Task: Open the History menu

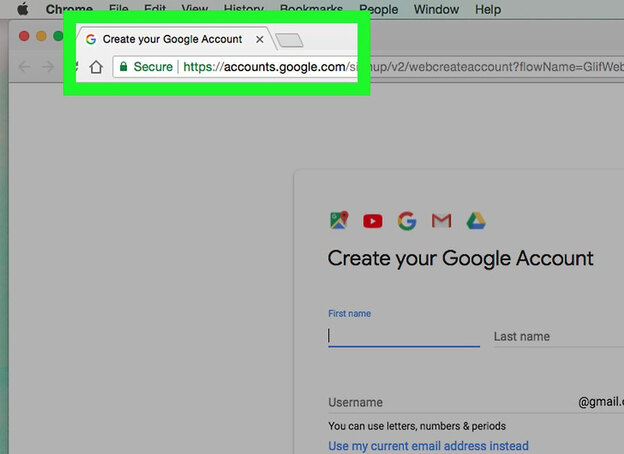Action: pos(243,9)
